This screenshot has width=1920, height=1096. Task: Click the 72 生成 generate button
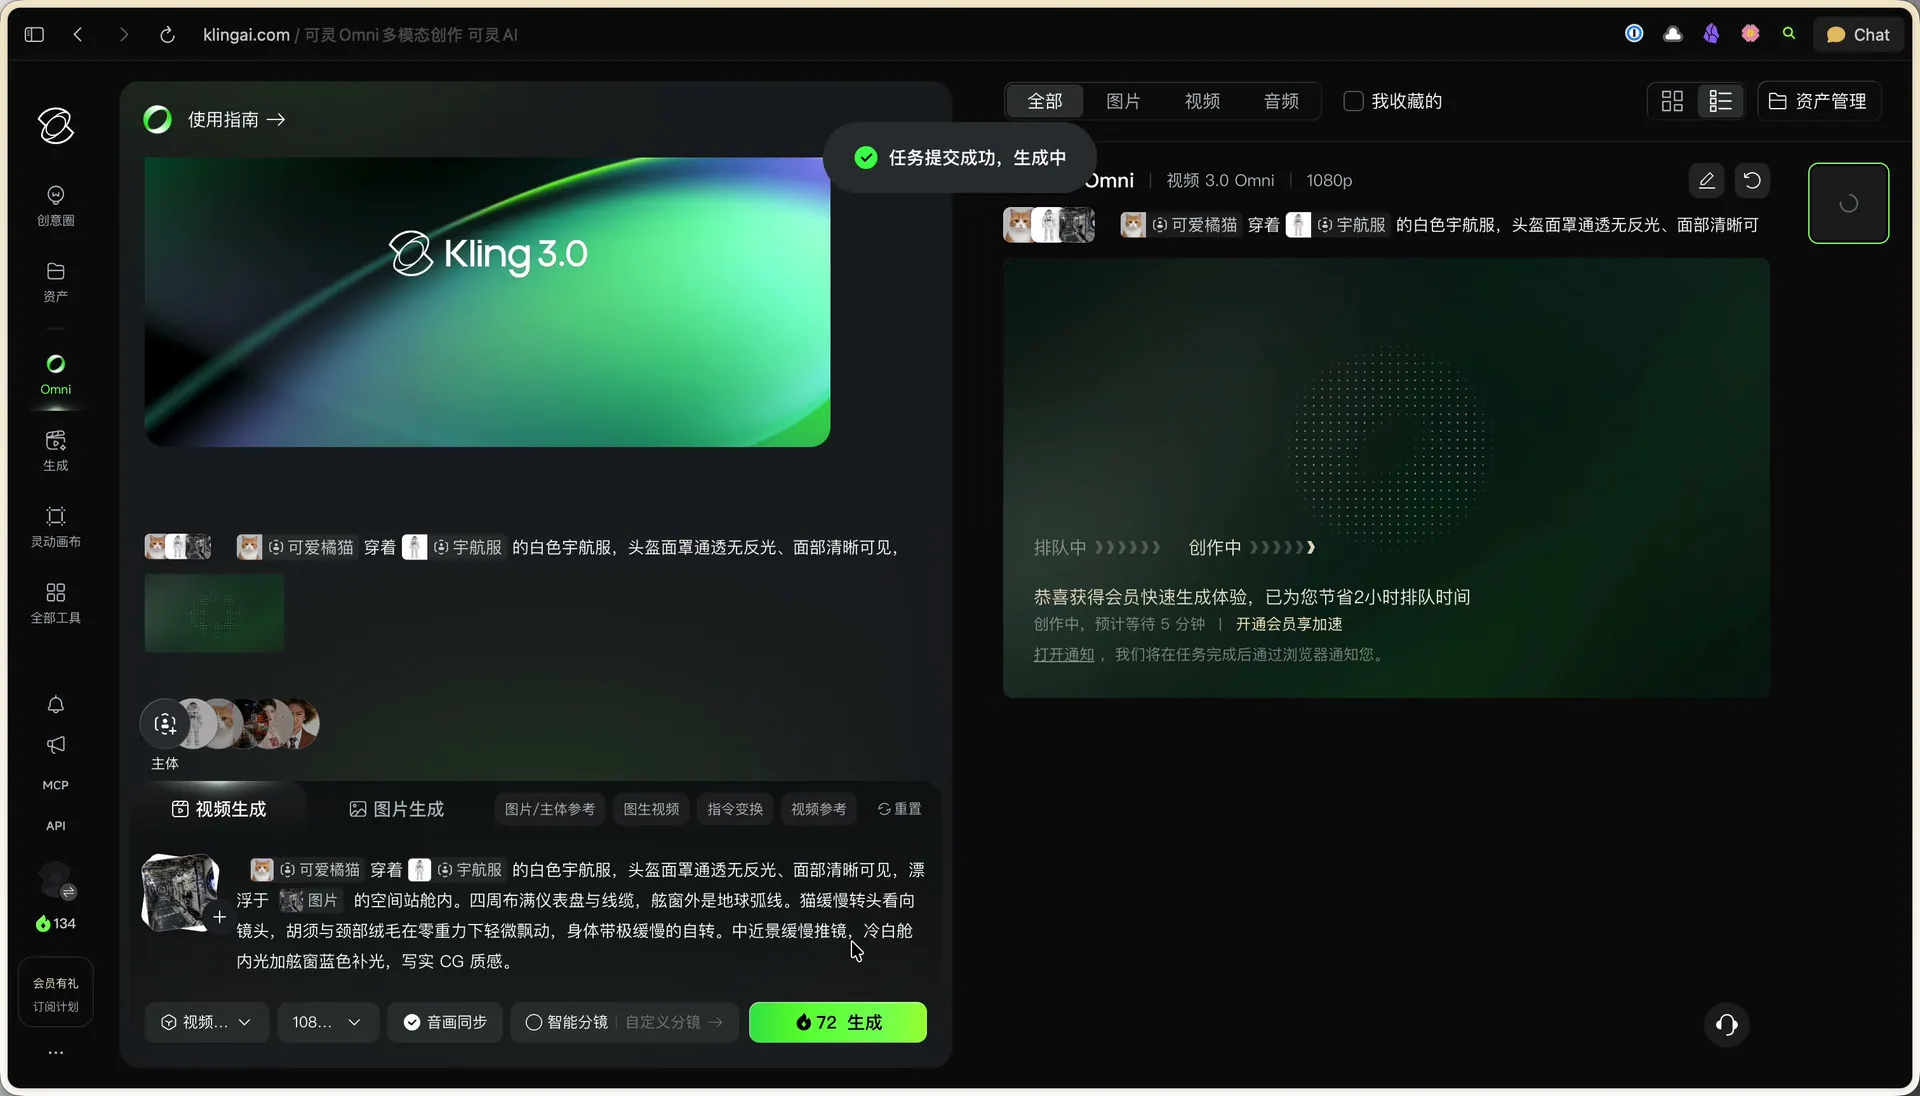838,1022
